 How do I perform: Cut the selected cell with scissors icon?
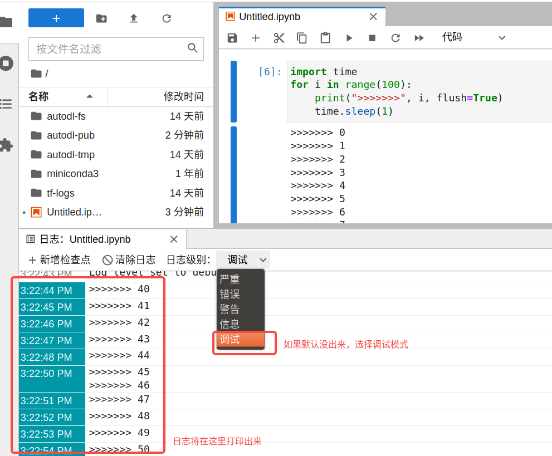pos(278,38)
